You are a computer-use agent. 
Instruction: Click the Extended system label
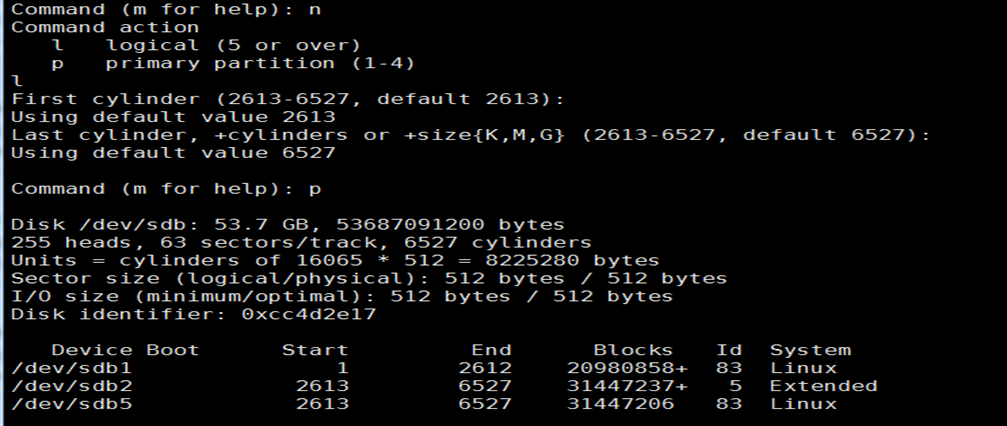[x=823, y=386]
